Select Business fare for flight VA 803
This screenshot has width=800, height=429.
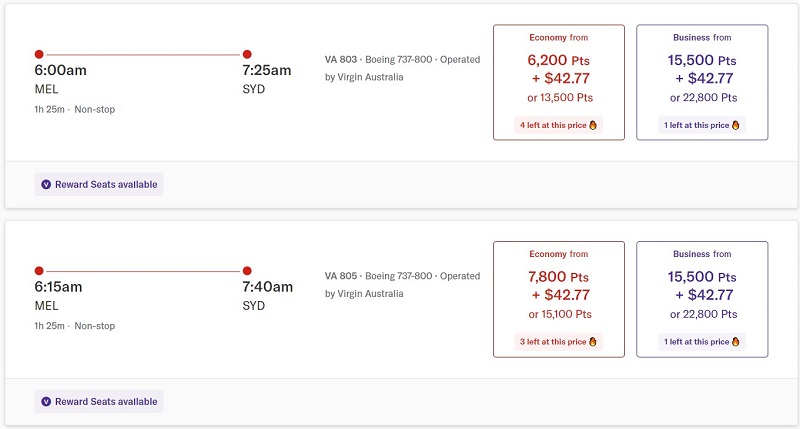(x=702, y=82)
